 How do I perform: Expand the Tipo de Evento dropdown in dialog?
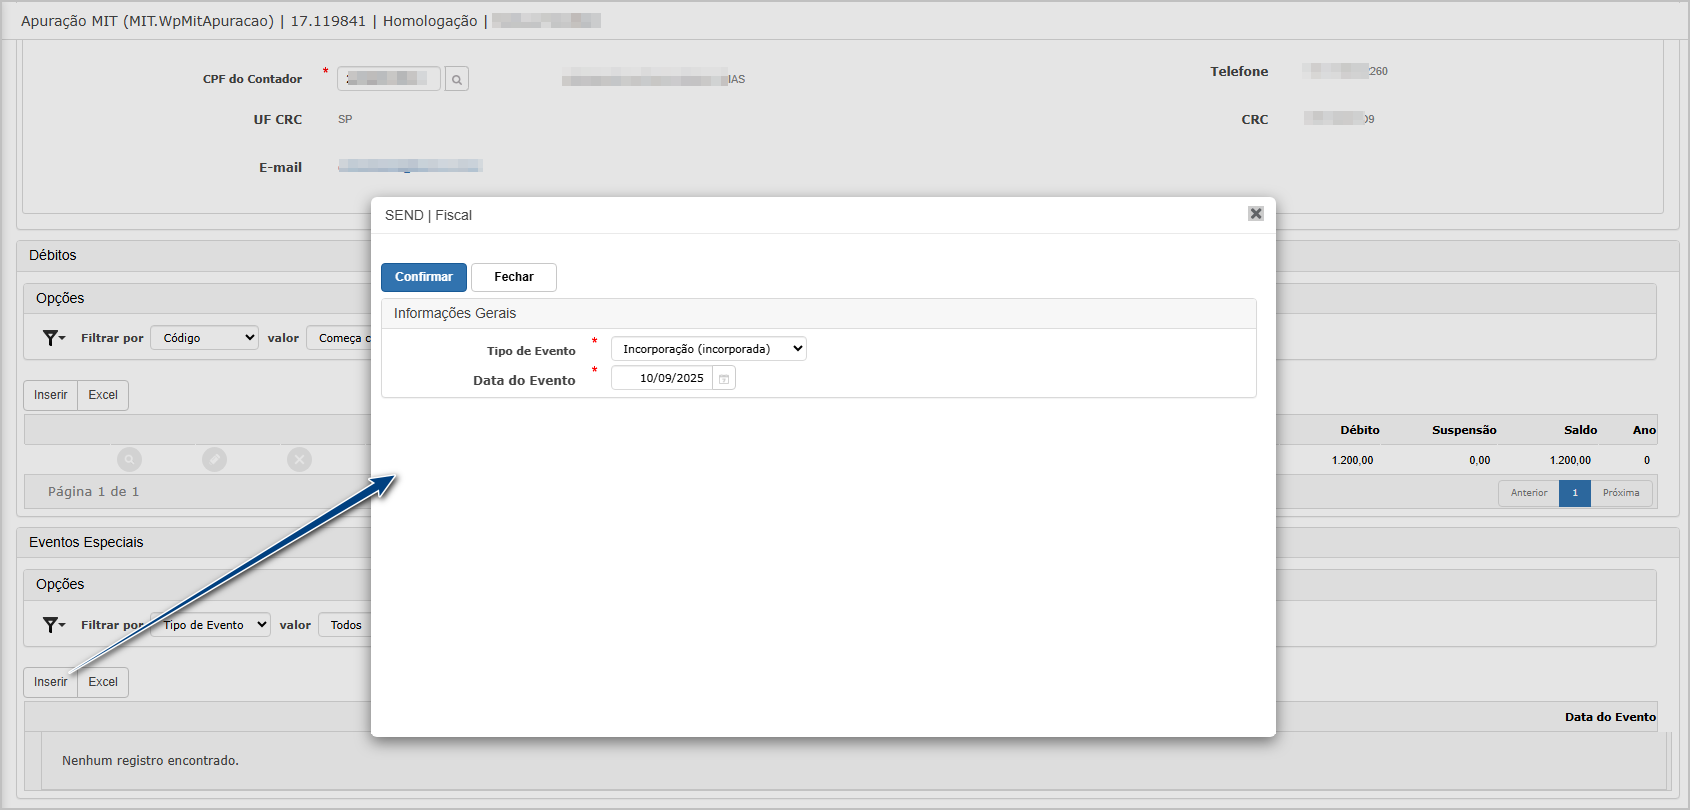click(x=708, y=349)
